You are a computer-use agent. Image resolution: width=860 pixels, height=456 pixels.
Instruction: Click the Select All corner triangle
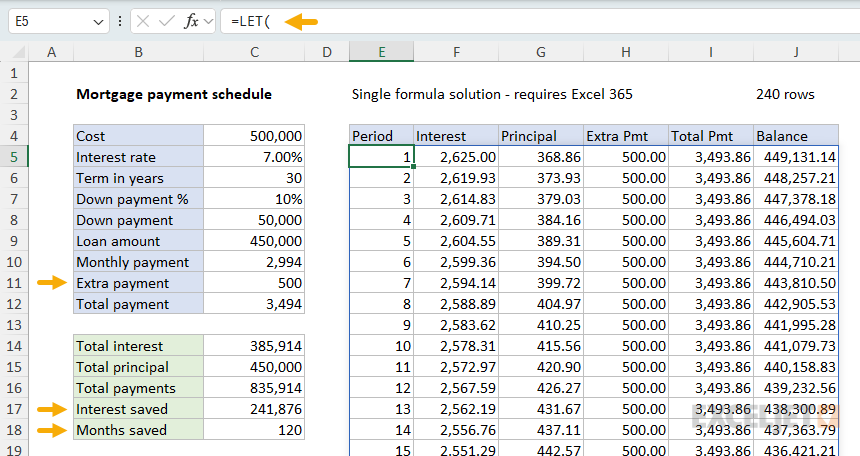[18, 52]
